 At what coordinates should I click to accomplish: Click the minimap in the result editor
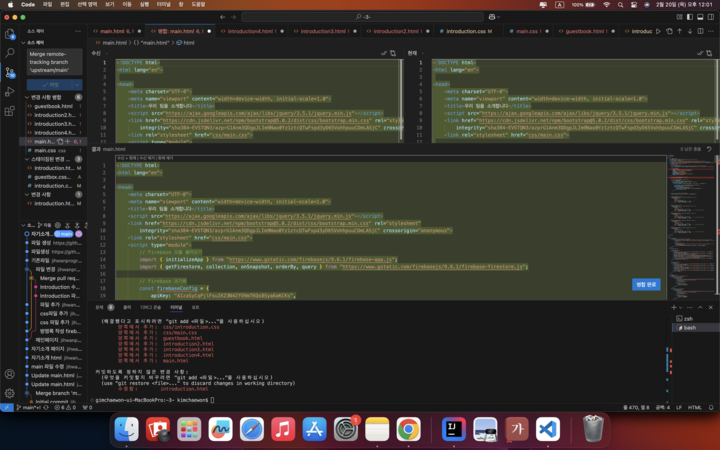[690, 227]
